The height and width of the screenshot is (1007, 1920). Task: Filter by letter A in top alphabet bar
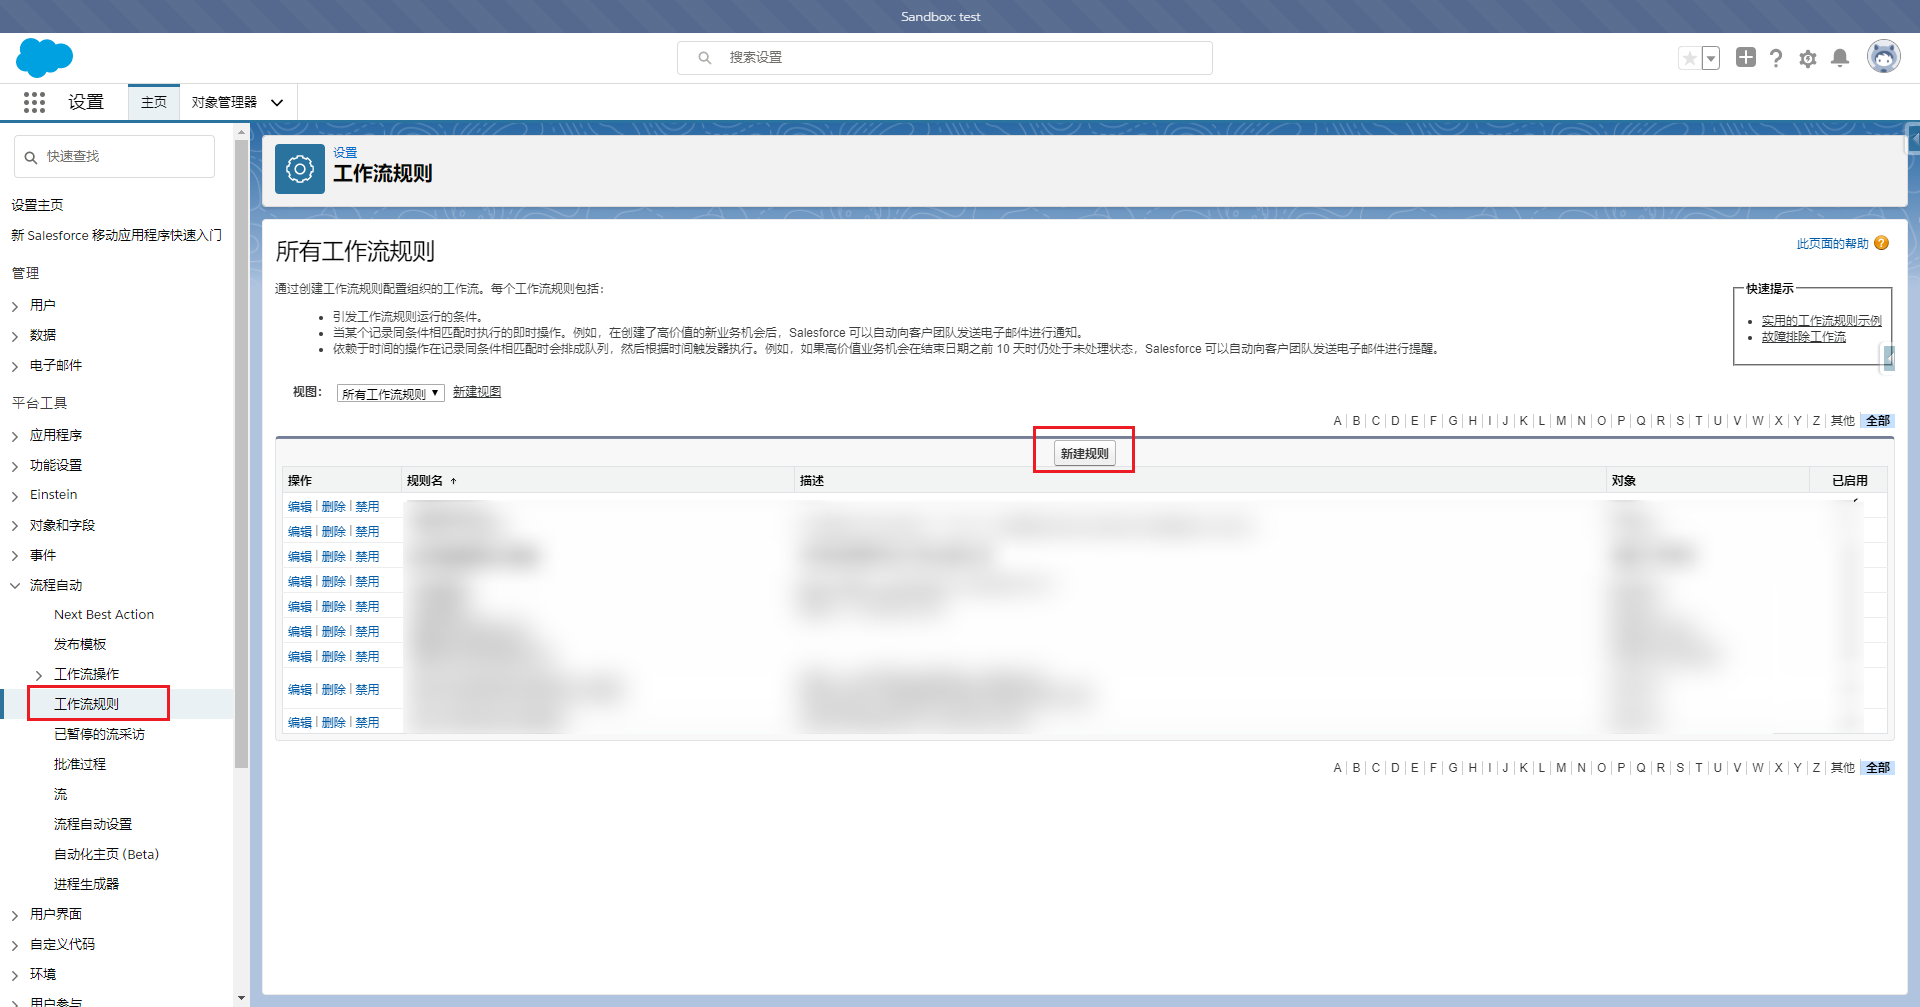1337,421
